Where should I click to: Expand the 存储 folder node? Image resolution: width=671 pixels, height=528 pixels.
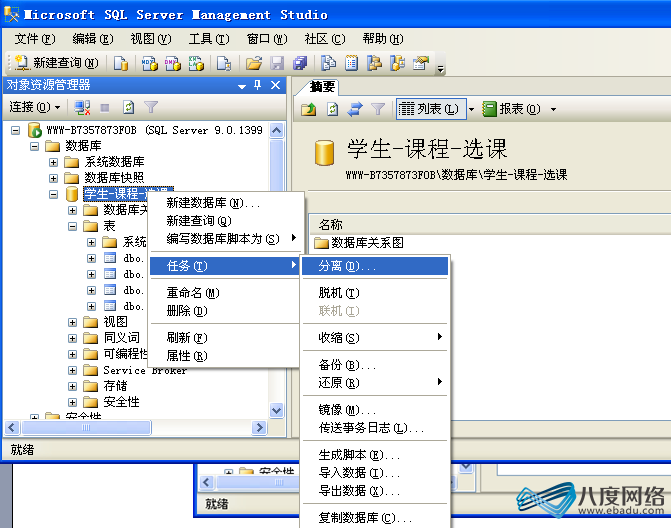72,386
